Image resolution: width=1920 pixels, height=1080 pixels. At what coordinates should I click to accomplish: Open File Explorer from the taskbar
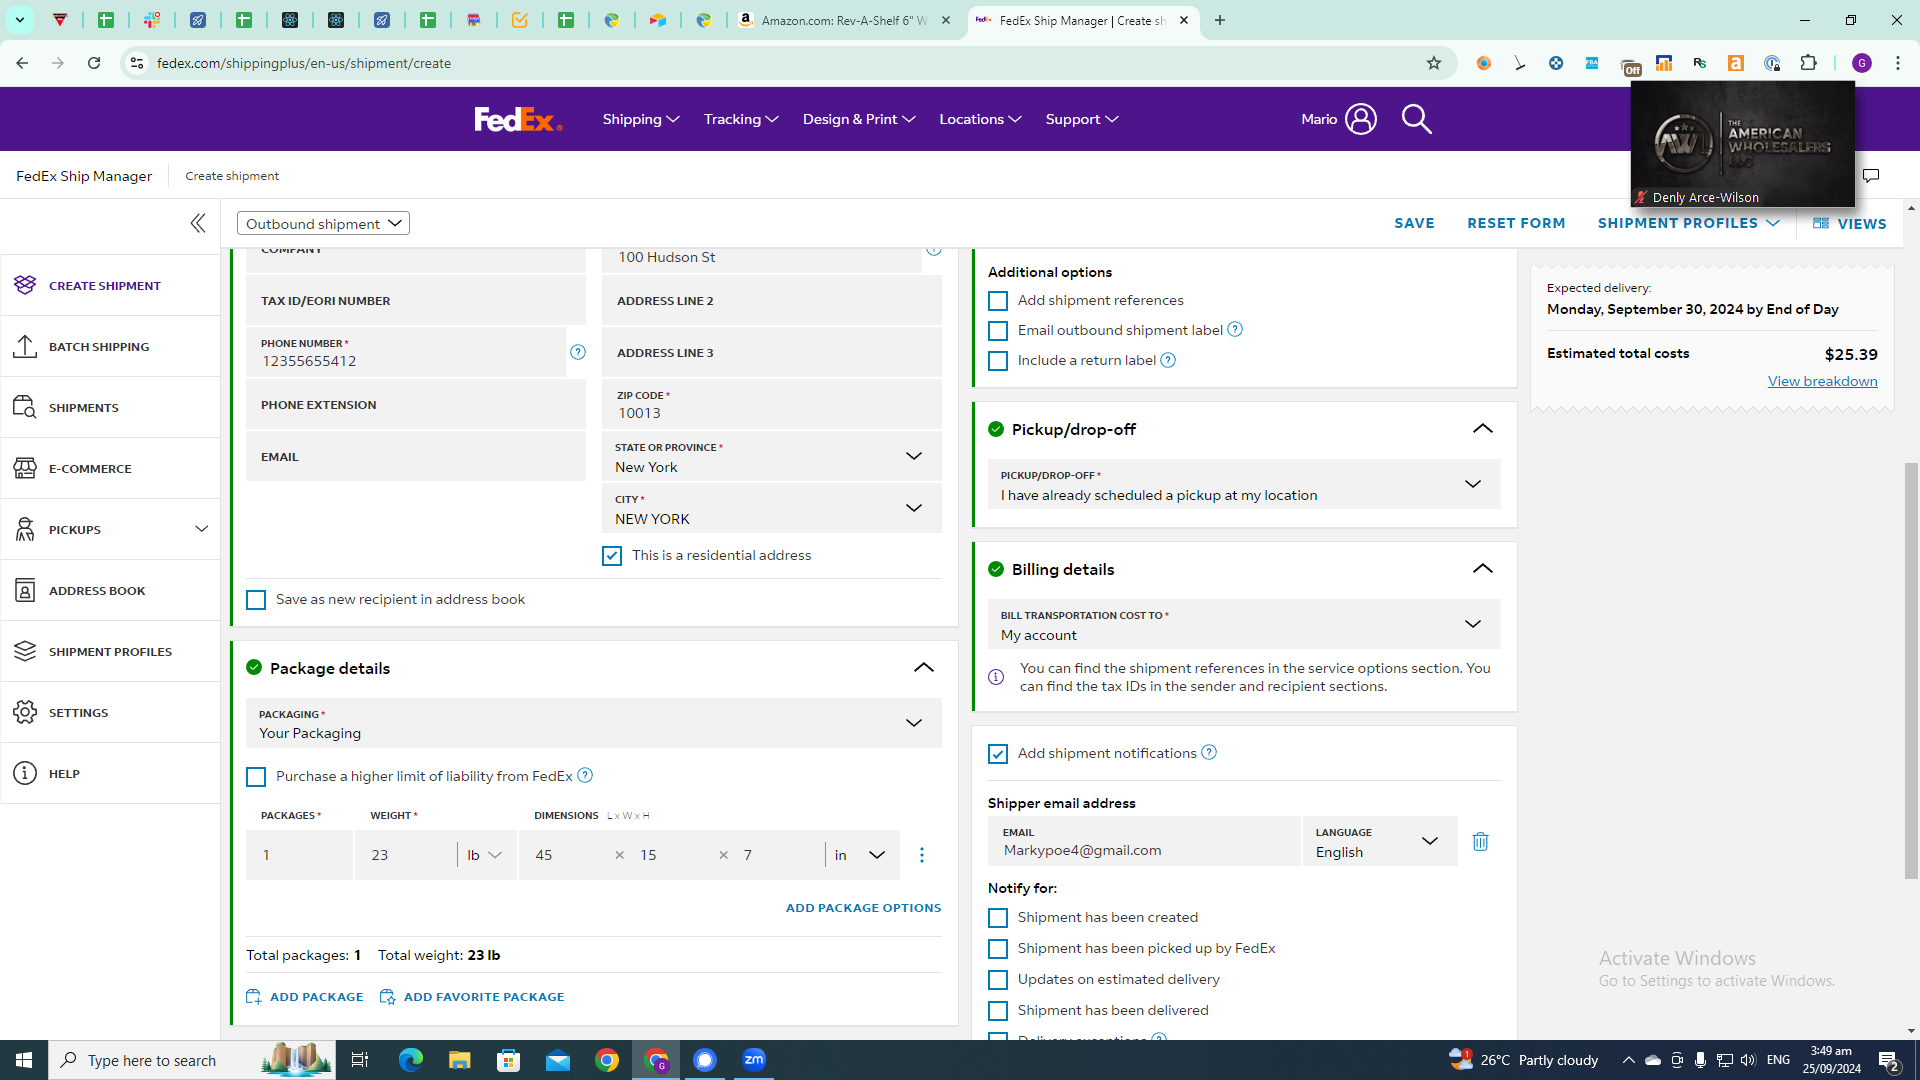(x=459, y=1060)
